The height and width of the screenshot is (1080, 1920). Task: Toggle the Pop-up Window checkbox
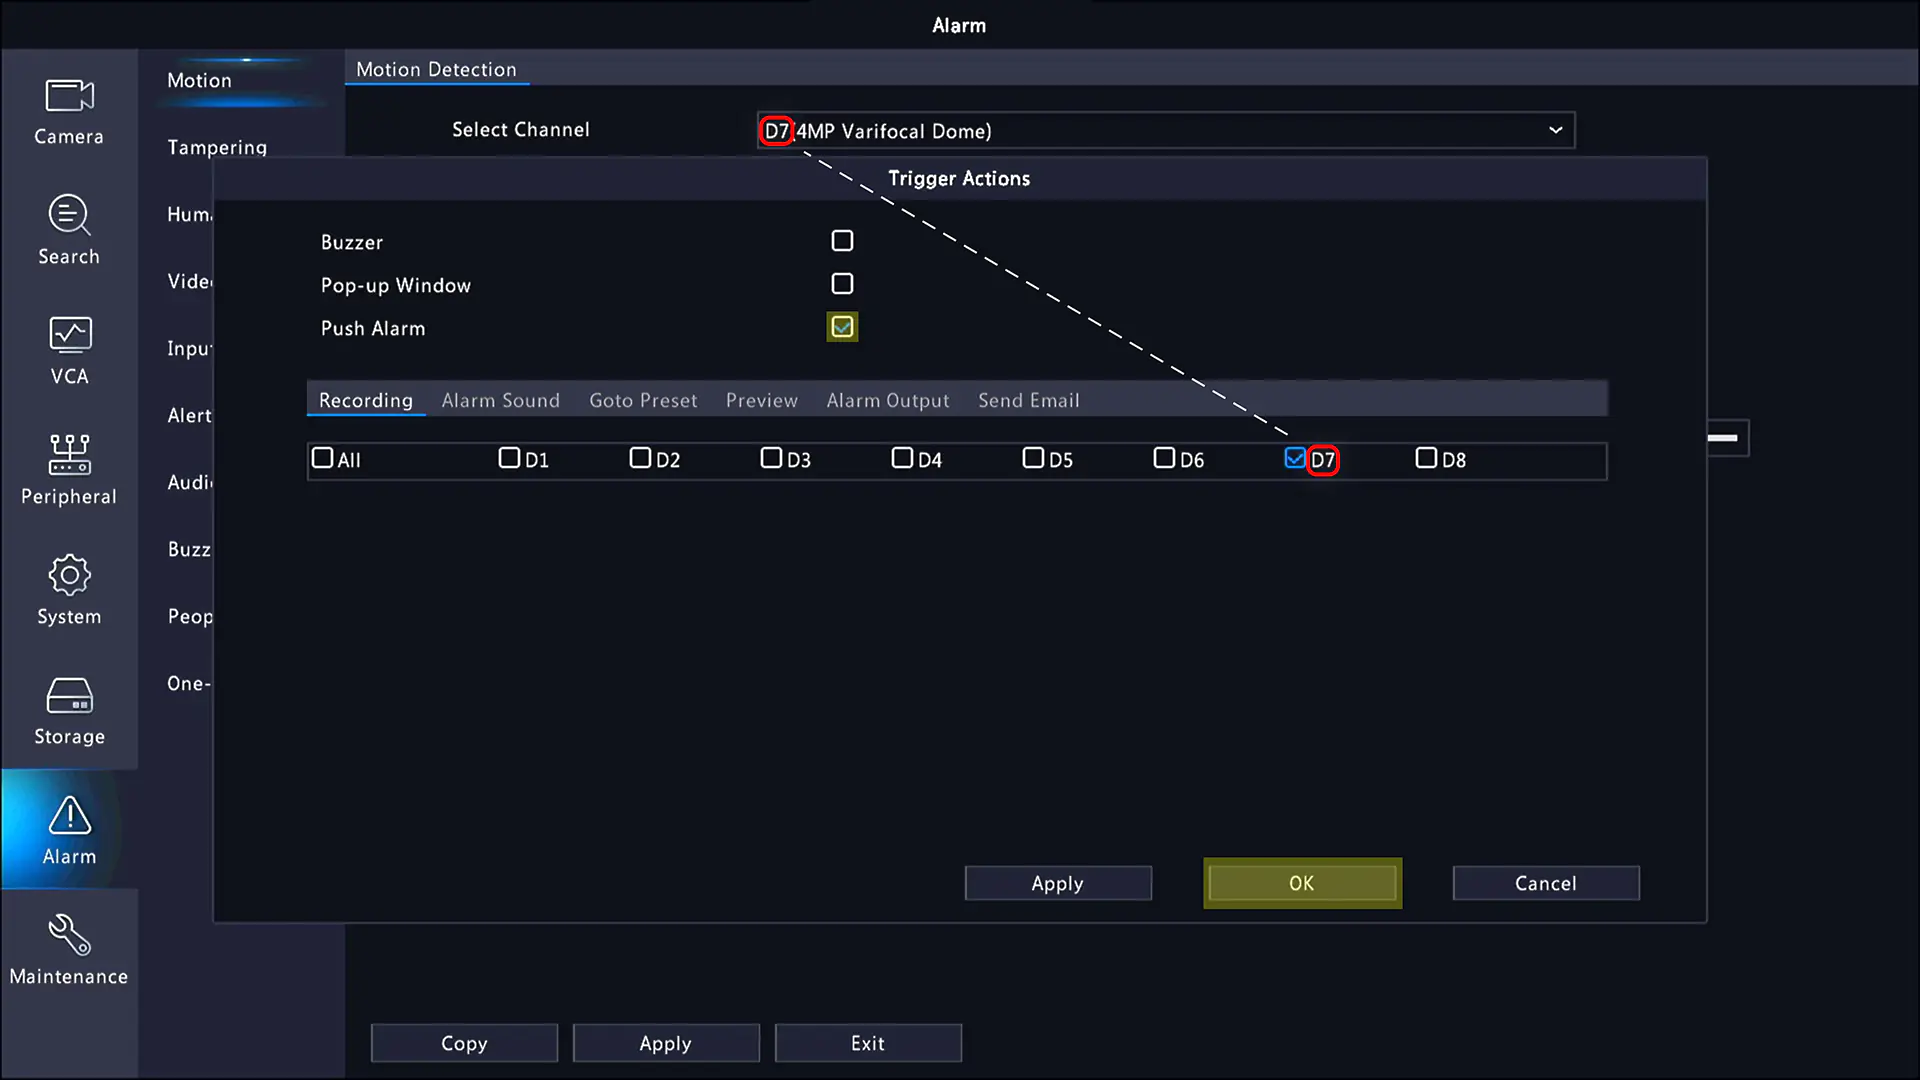(843, 284)
